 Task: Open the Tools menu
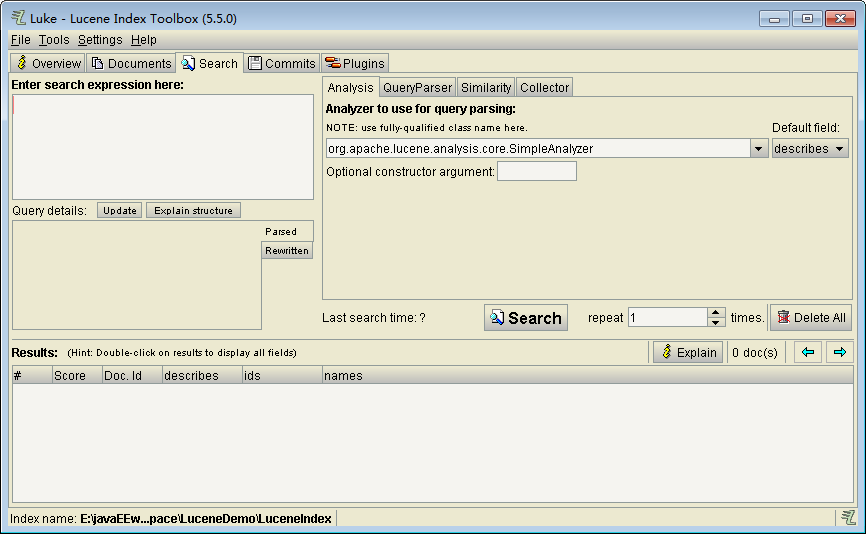click(54, 40)
